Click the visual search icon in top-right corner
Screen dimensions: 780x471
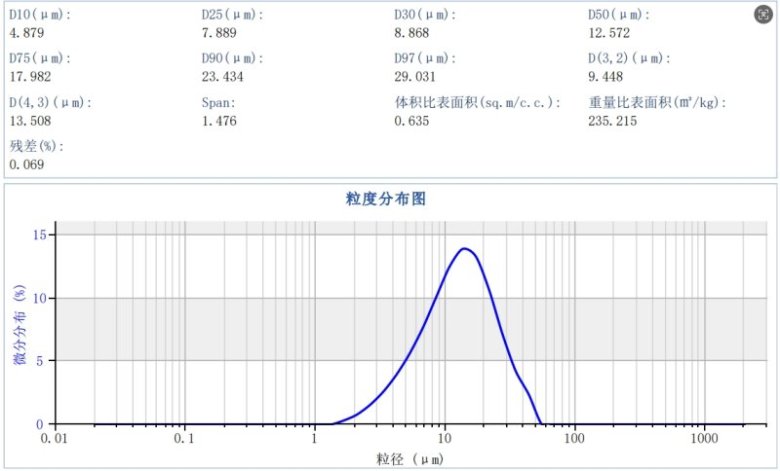[763, 14]
